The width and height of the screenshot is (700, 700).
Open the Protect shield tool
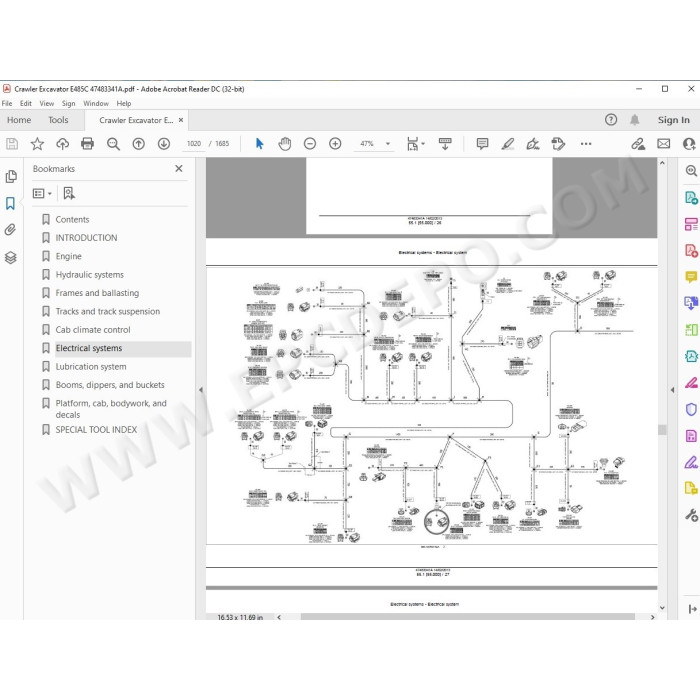click(x=691, y=409)
